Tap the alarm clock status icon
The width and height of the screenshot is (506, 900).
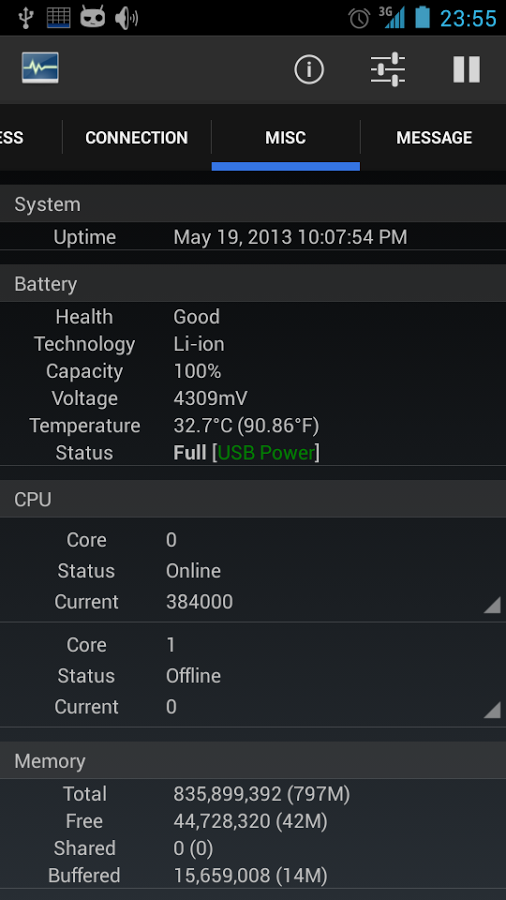pos(360,18)
